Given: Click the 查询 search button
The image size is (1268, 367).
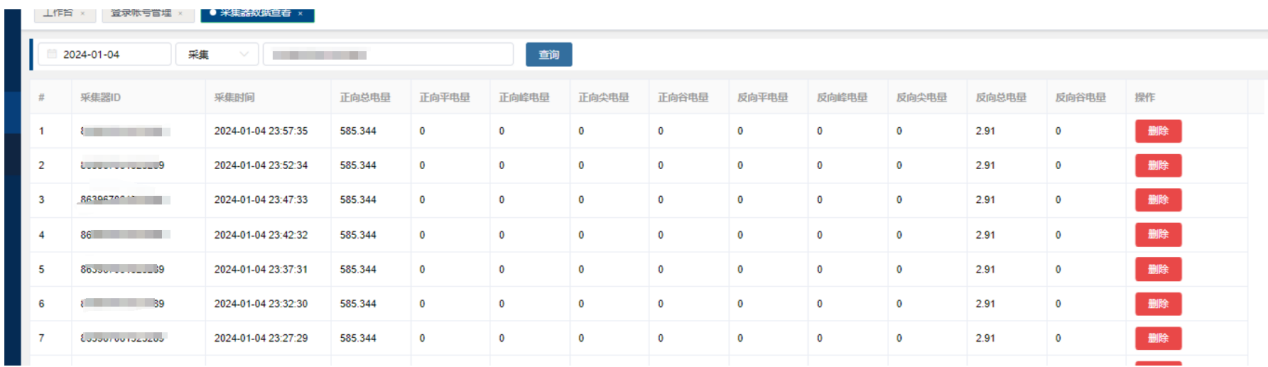Looking at the screenshot, I should pos(549,55).
